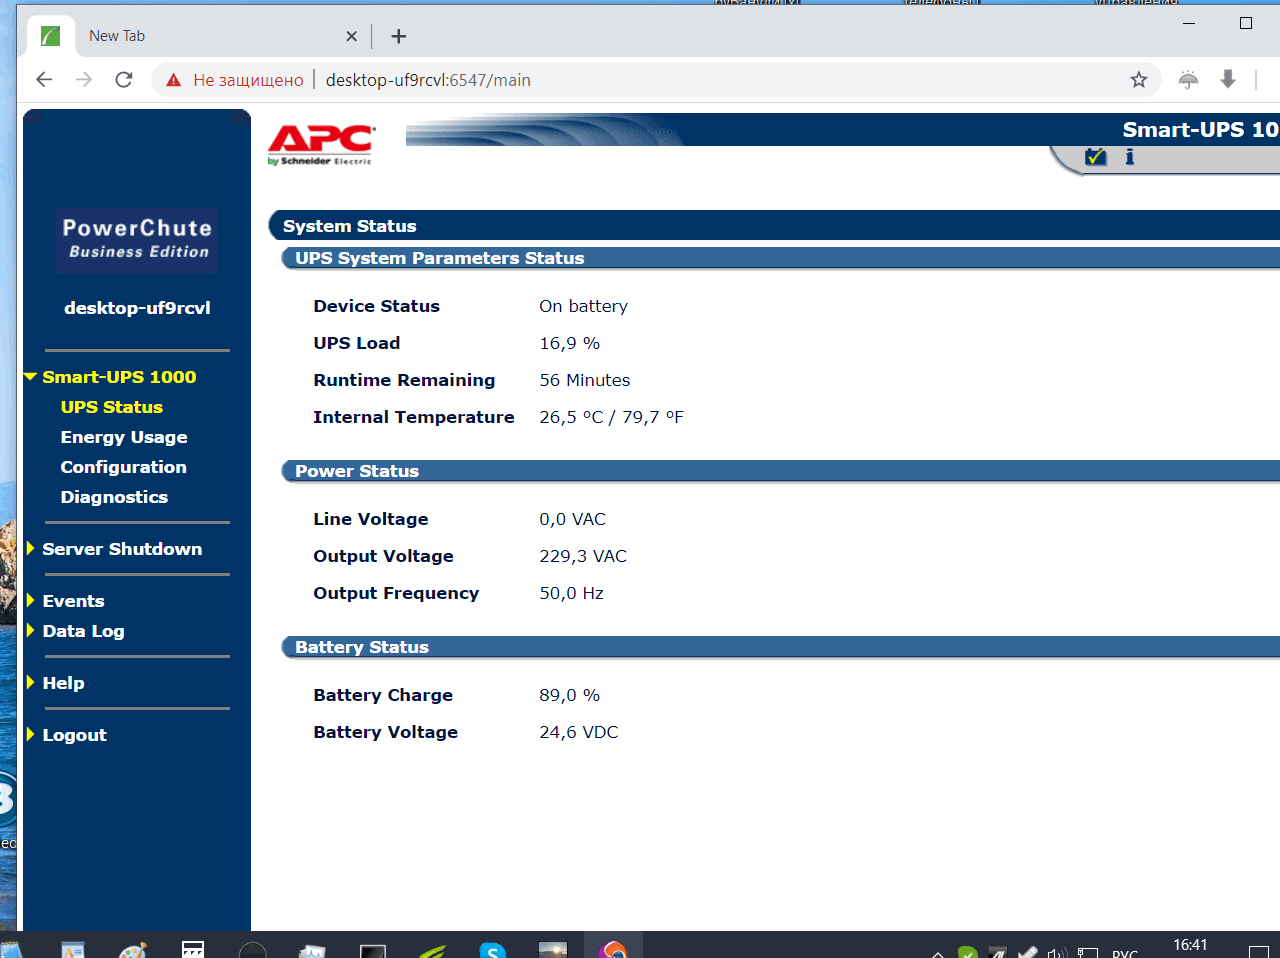The image size is (1280, 958).
Task: Expand the Data Log menu arrow
Action: pos(30,630)
